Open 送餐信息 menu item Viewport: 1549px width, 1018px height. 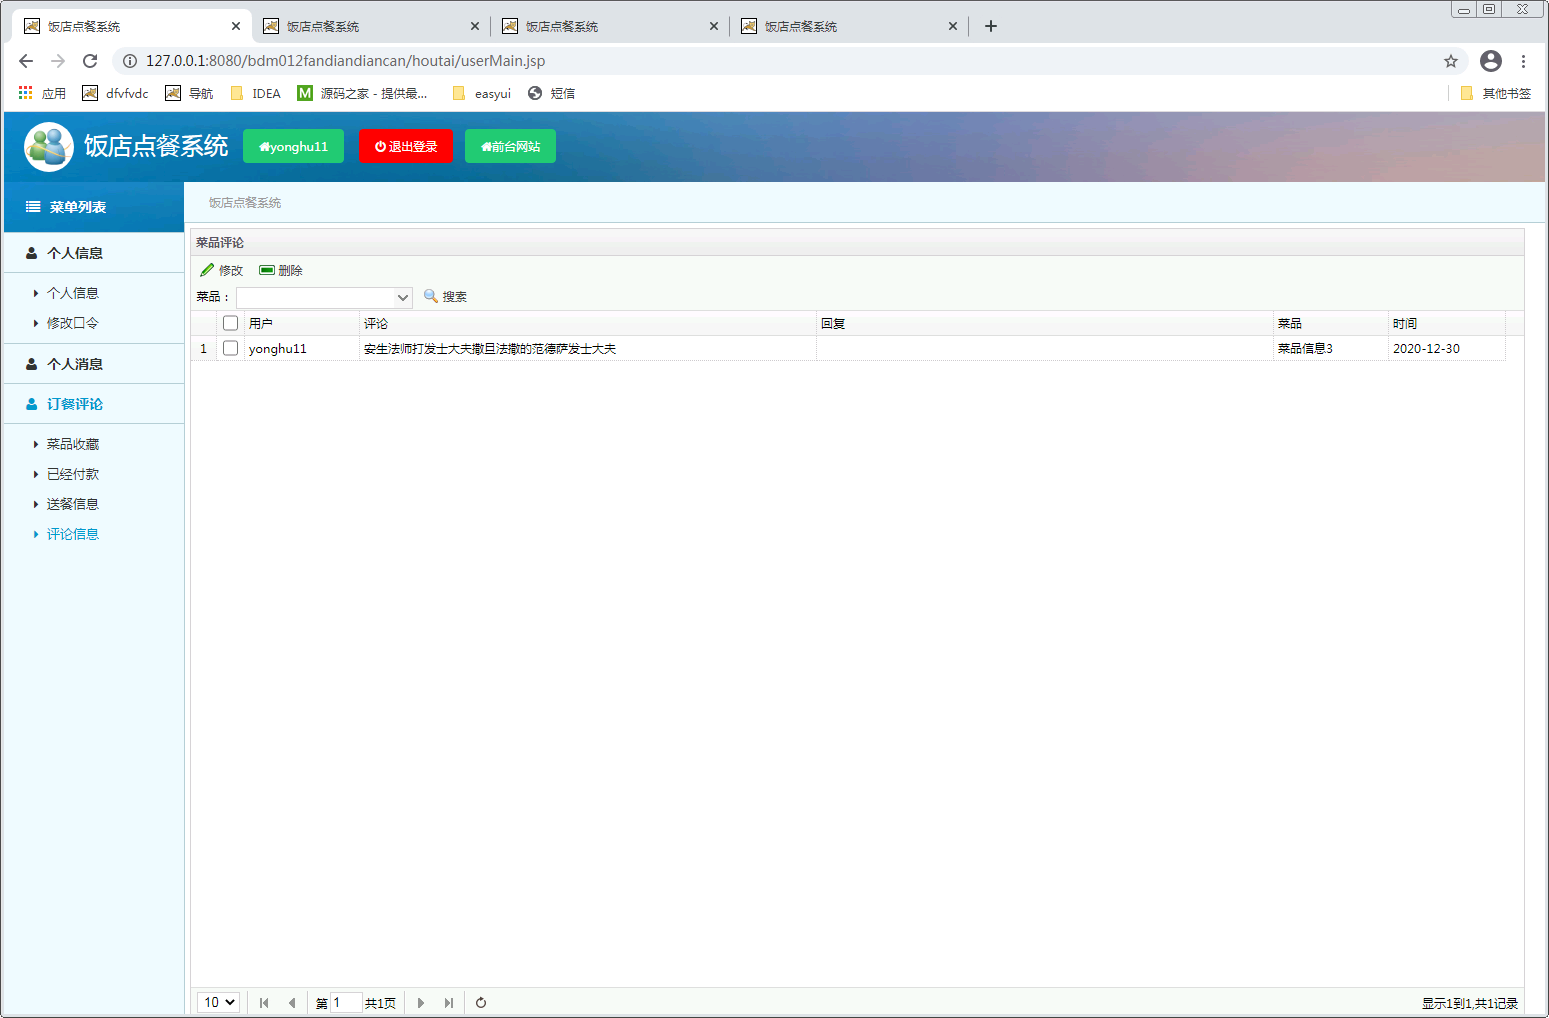tap(72, 504)
